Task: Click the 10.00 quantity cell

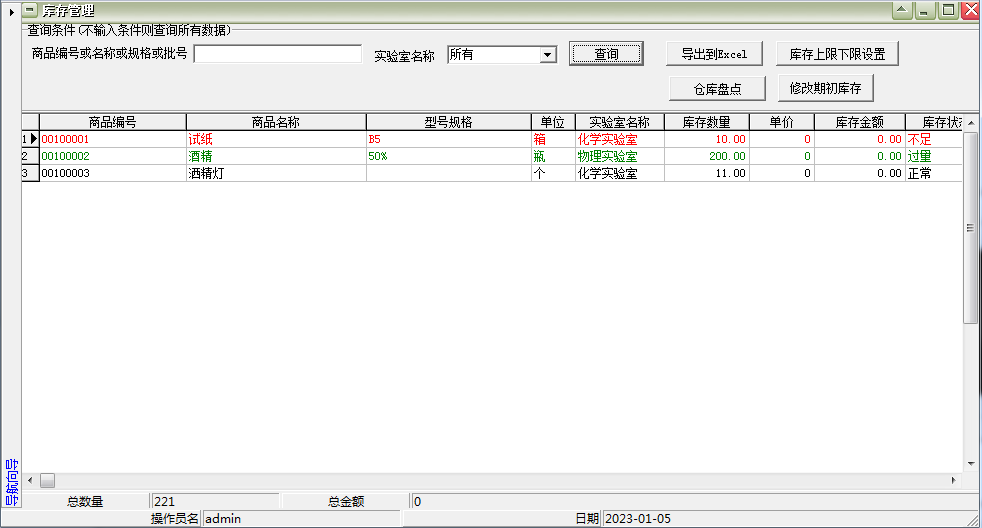Action: point(706,139)
